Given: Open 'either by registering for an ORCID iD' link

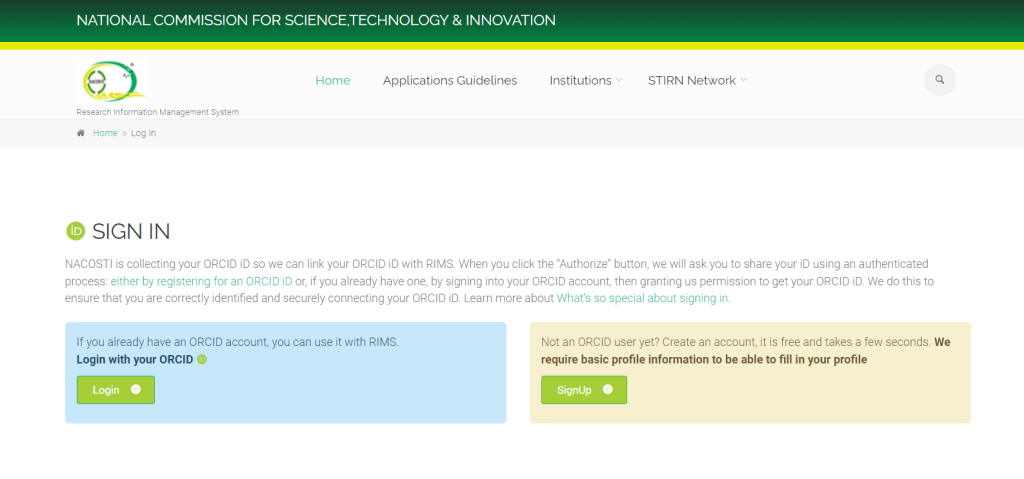Looking at the screenshot, I should [201, 282].
